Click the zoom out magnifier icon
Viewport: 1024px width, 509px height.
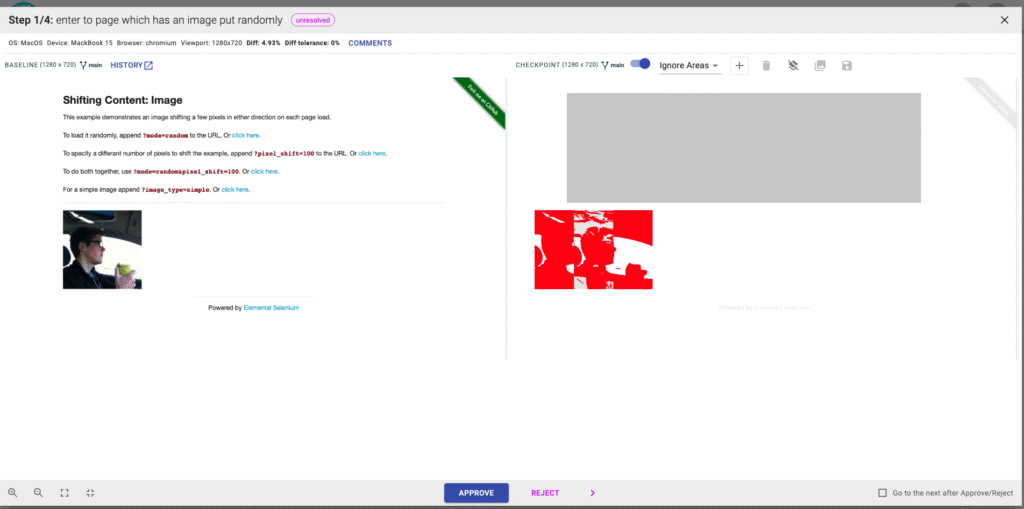(x=39, y=493)
